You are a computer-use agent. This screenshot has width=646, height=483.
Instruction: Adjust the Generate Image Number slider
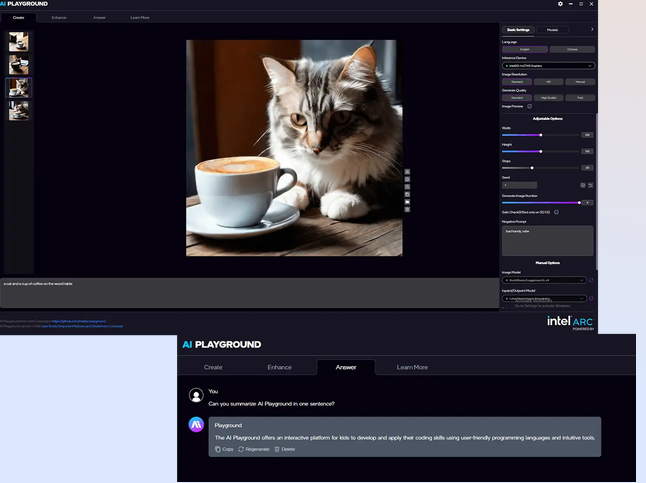541,203
